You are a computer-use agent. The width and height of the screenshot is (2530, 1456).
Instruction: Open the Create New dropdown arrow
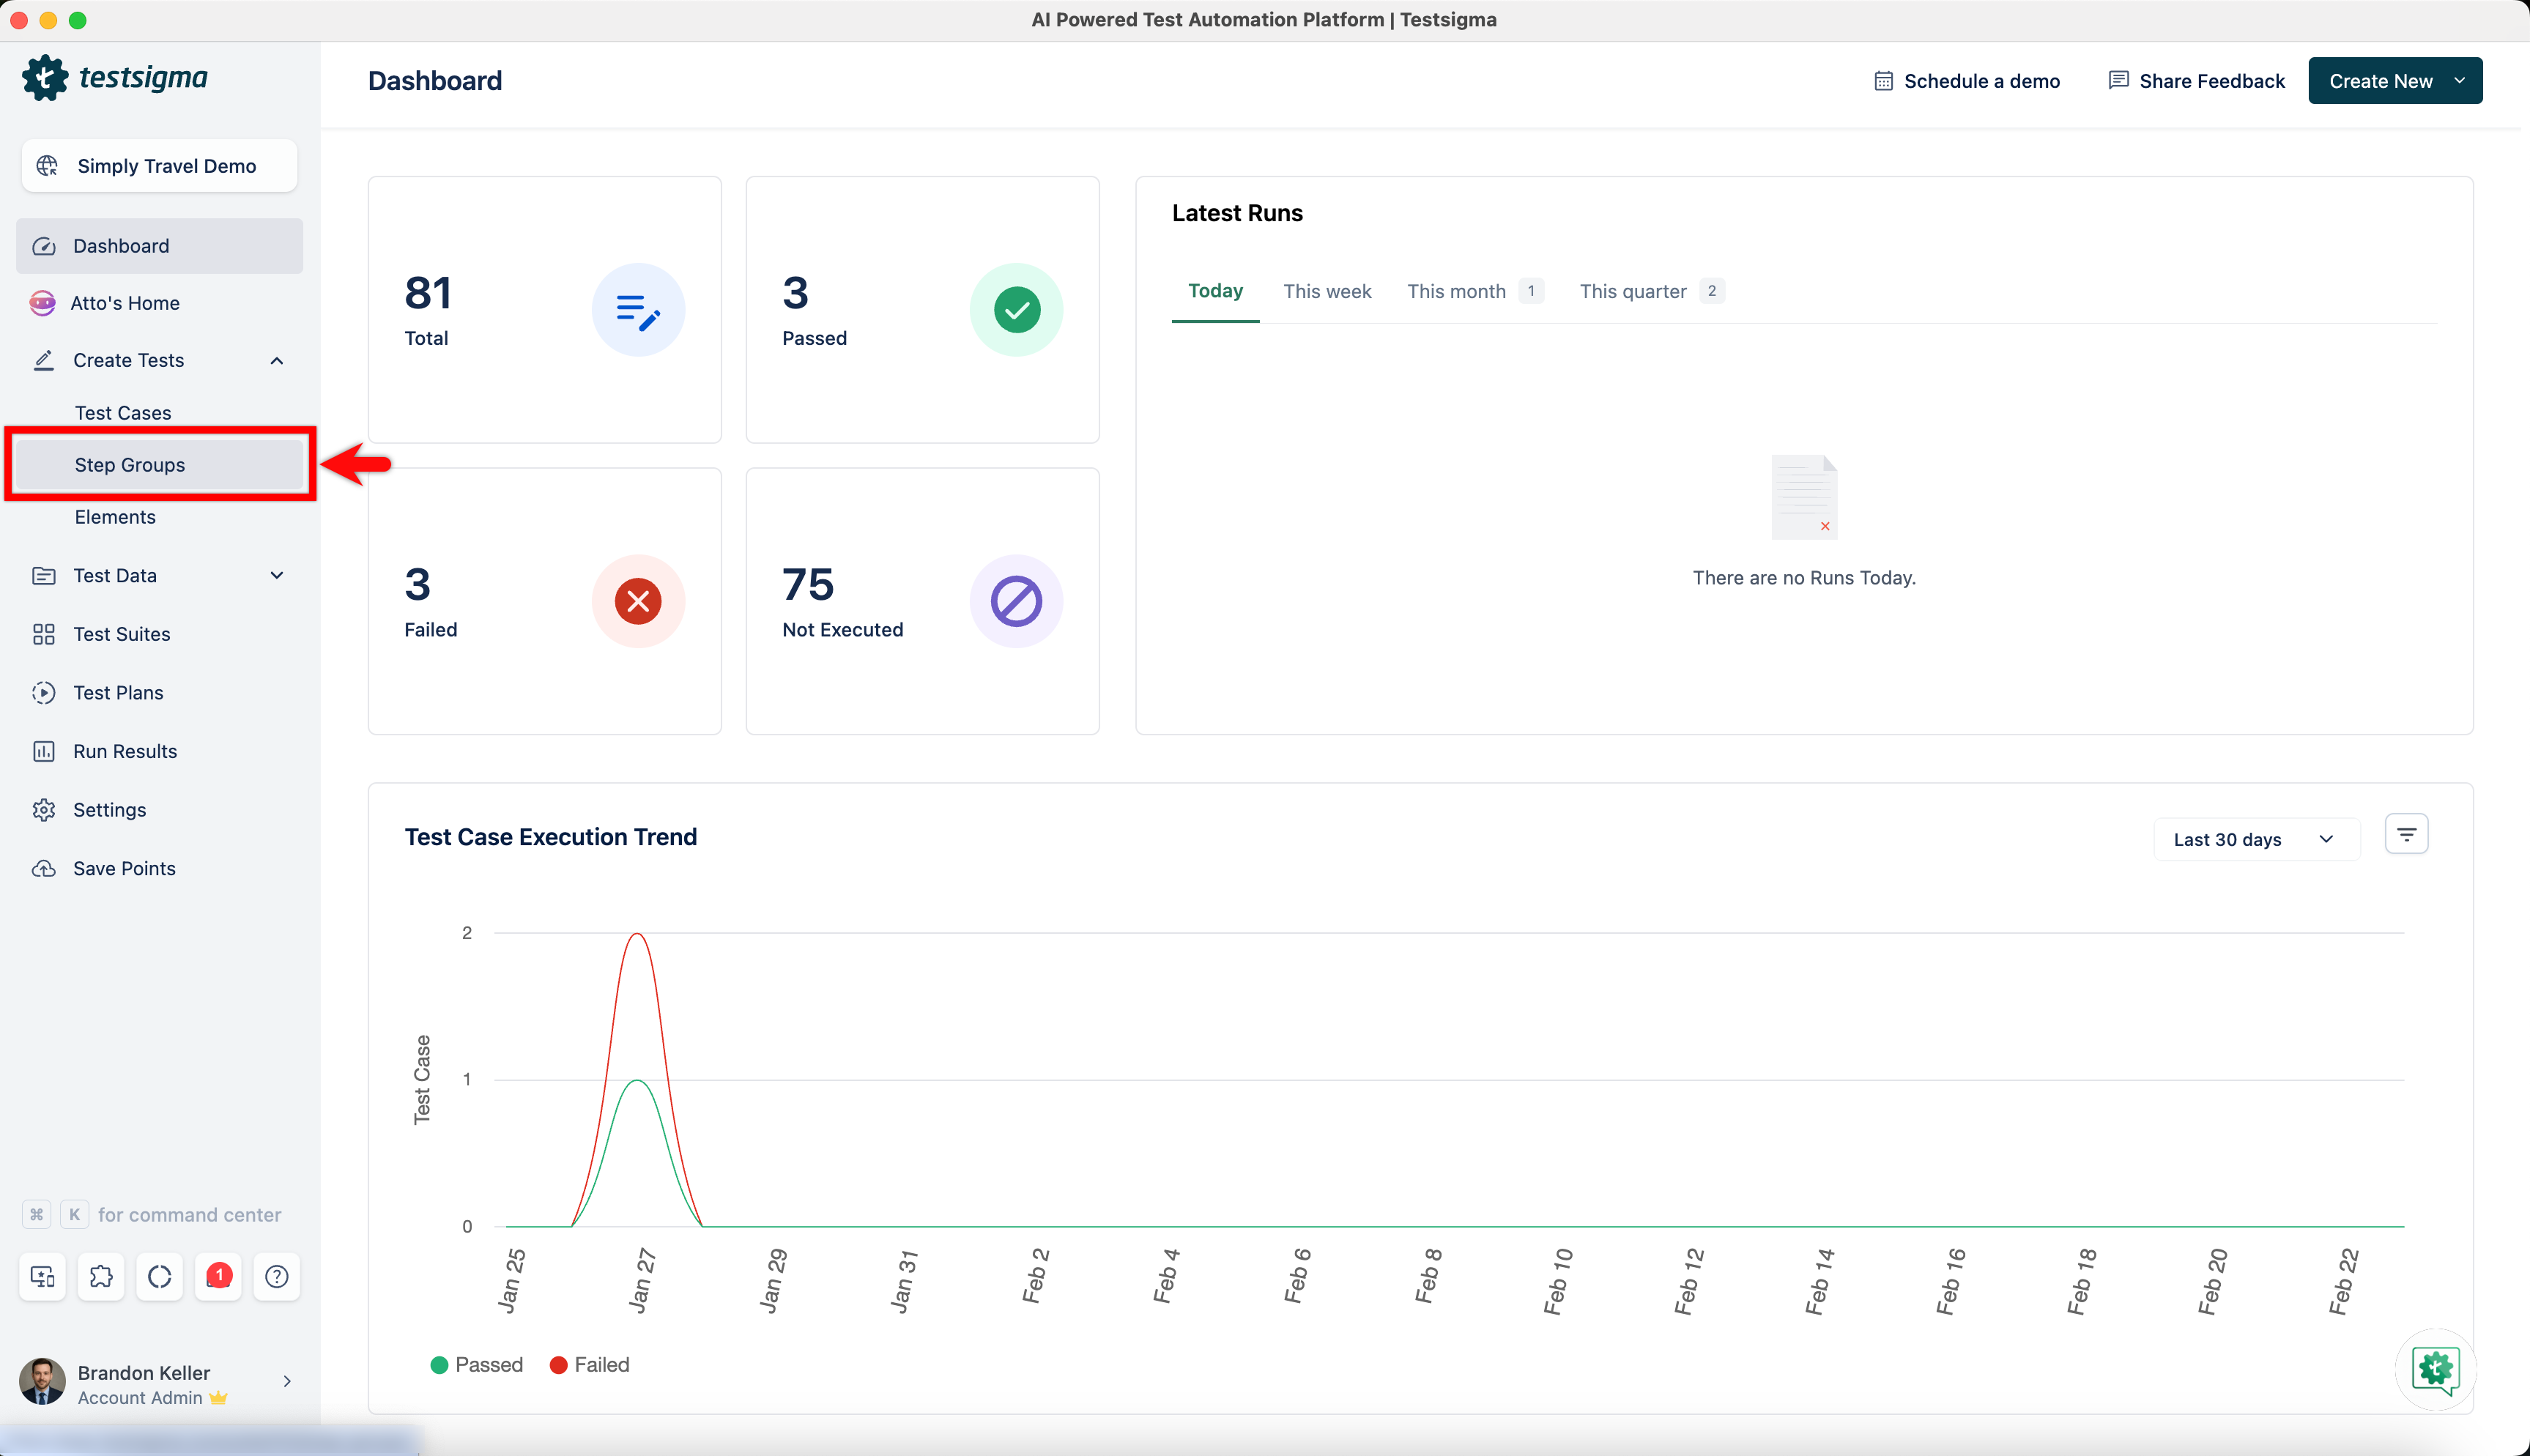point(2459,81)
